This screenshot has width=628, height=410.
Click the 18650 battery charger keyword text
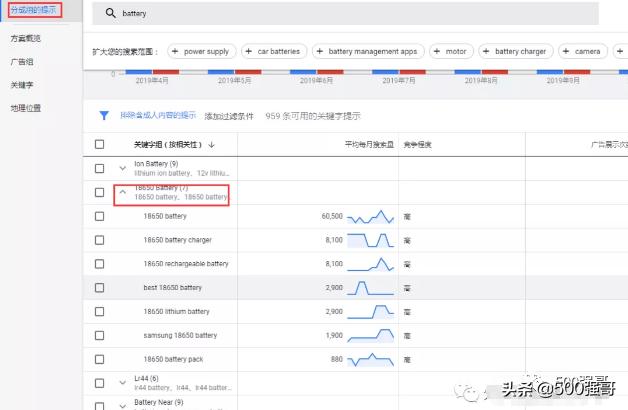[177, 240]
